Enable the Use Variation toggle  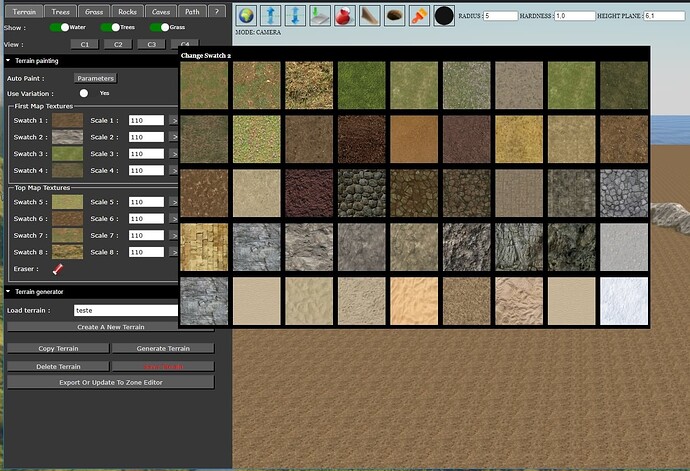[84, 93]
